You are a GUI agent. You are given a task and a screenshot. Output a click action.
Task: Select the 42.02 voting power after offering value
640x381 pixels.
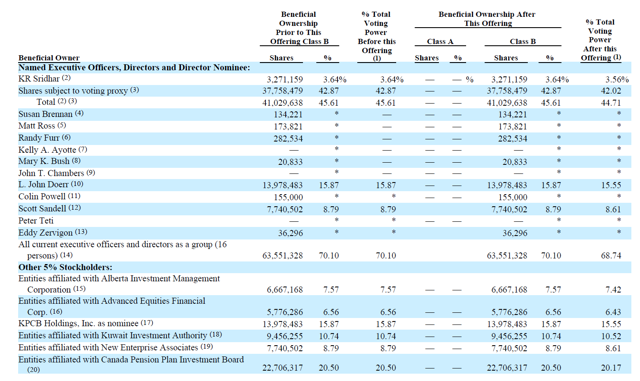[x=611, y=91]
